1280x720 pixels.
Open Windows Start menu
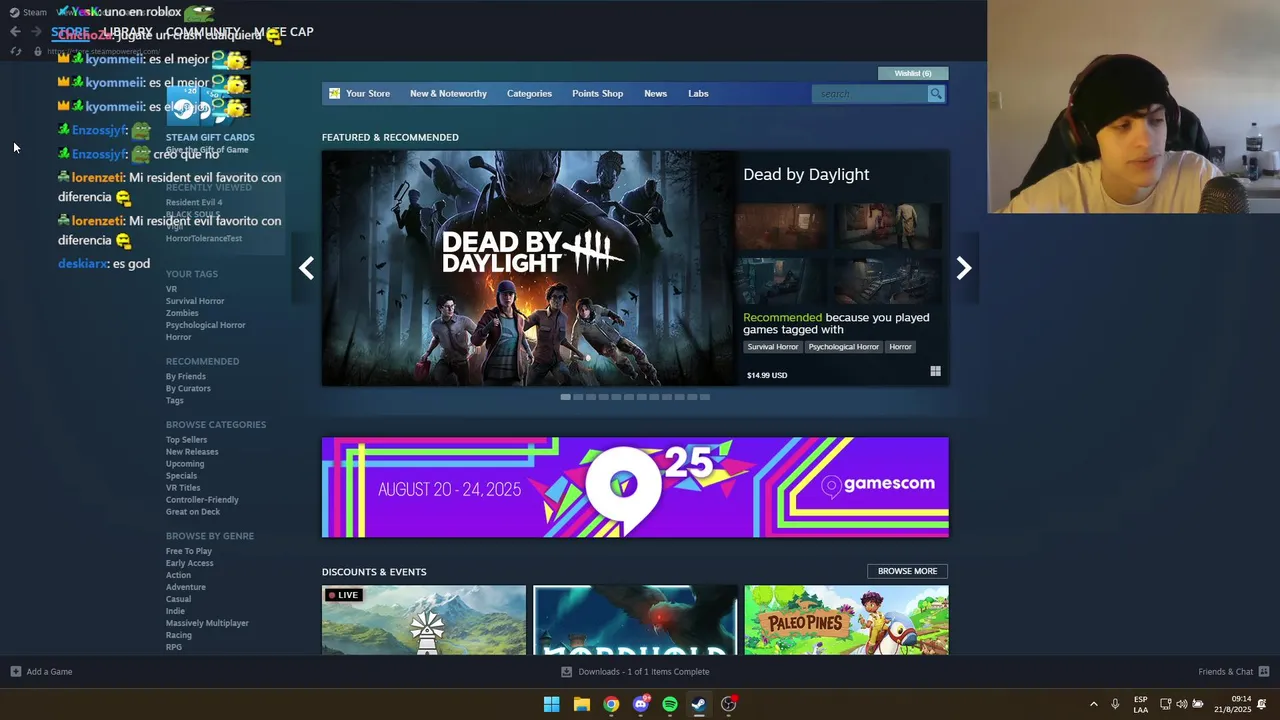click(551, 704)
